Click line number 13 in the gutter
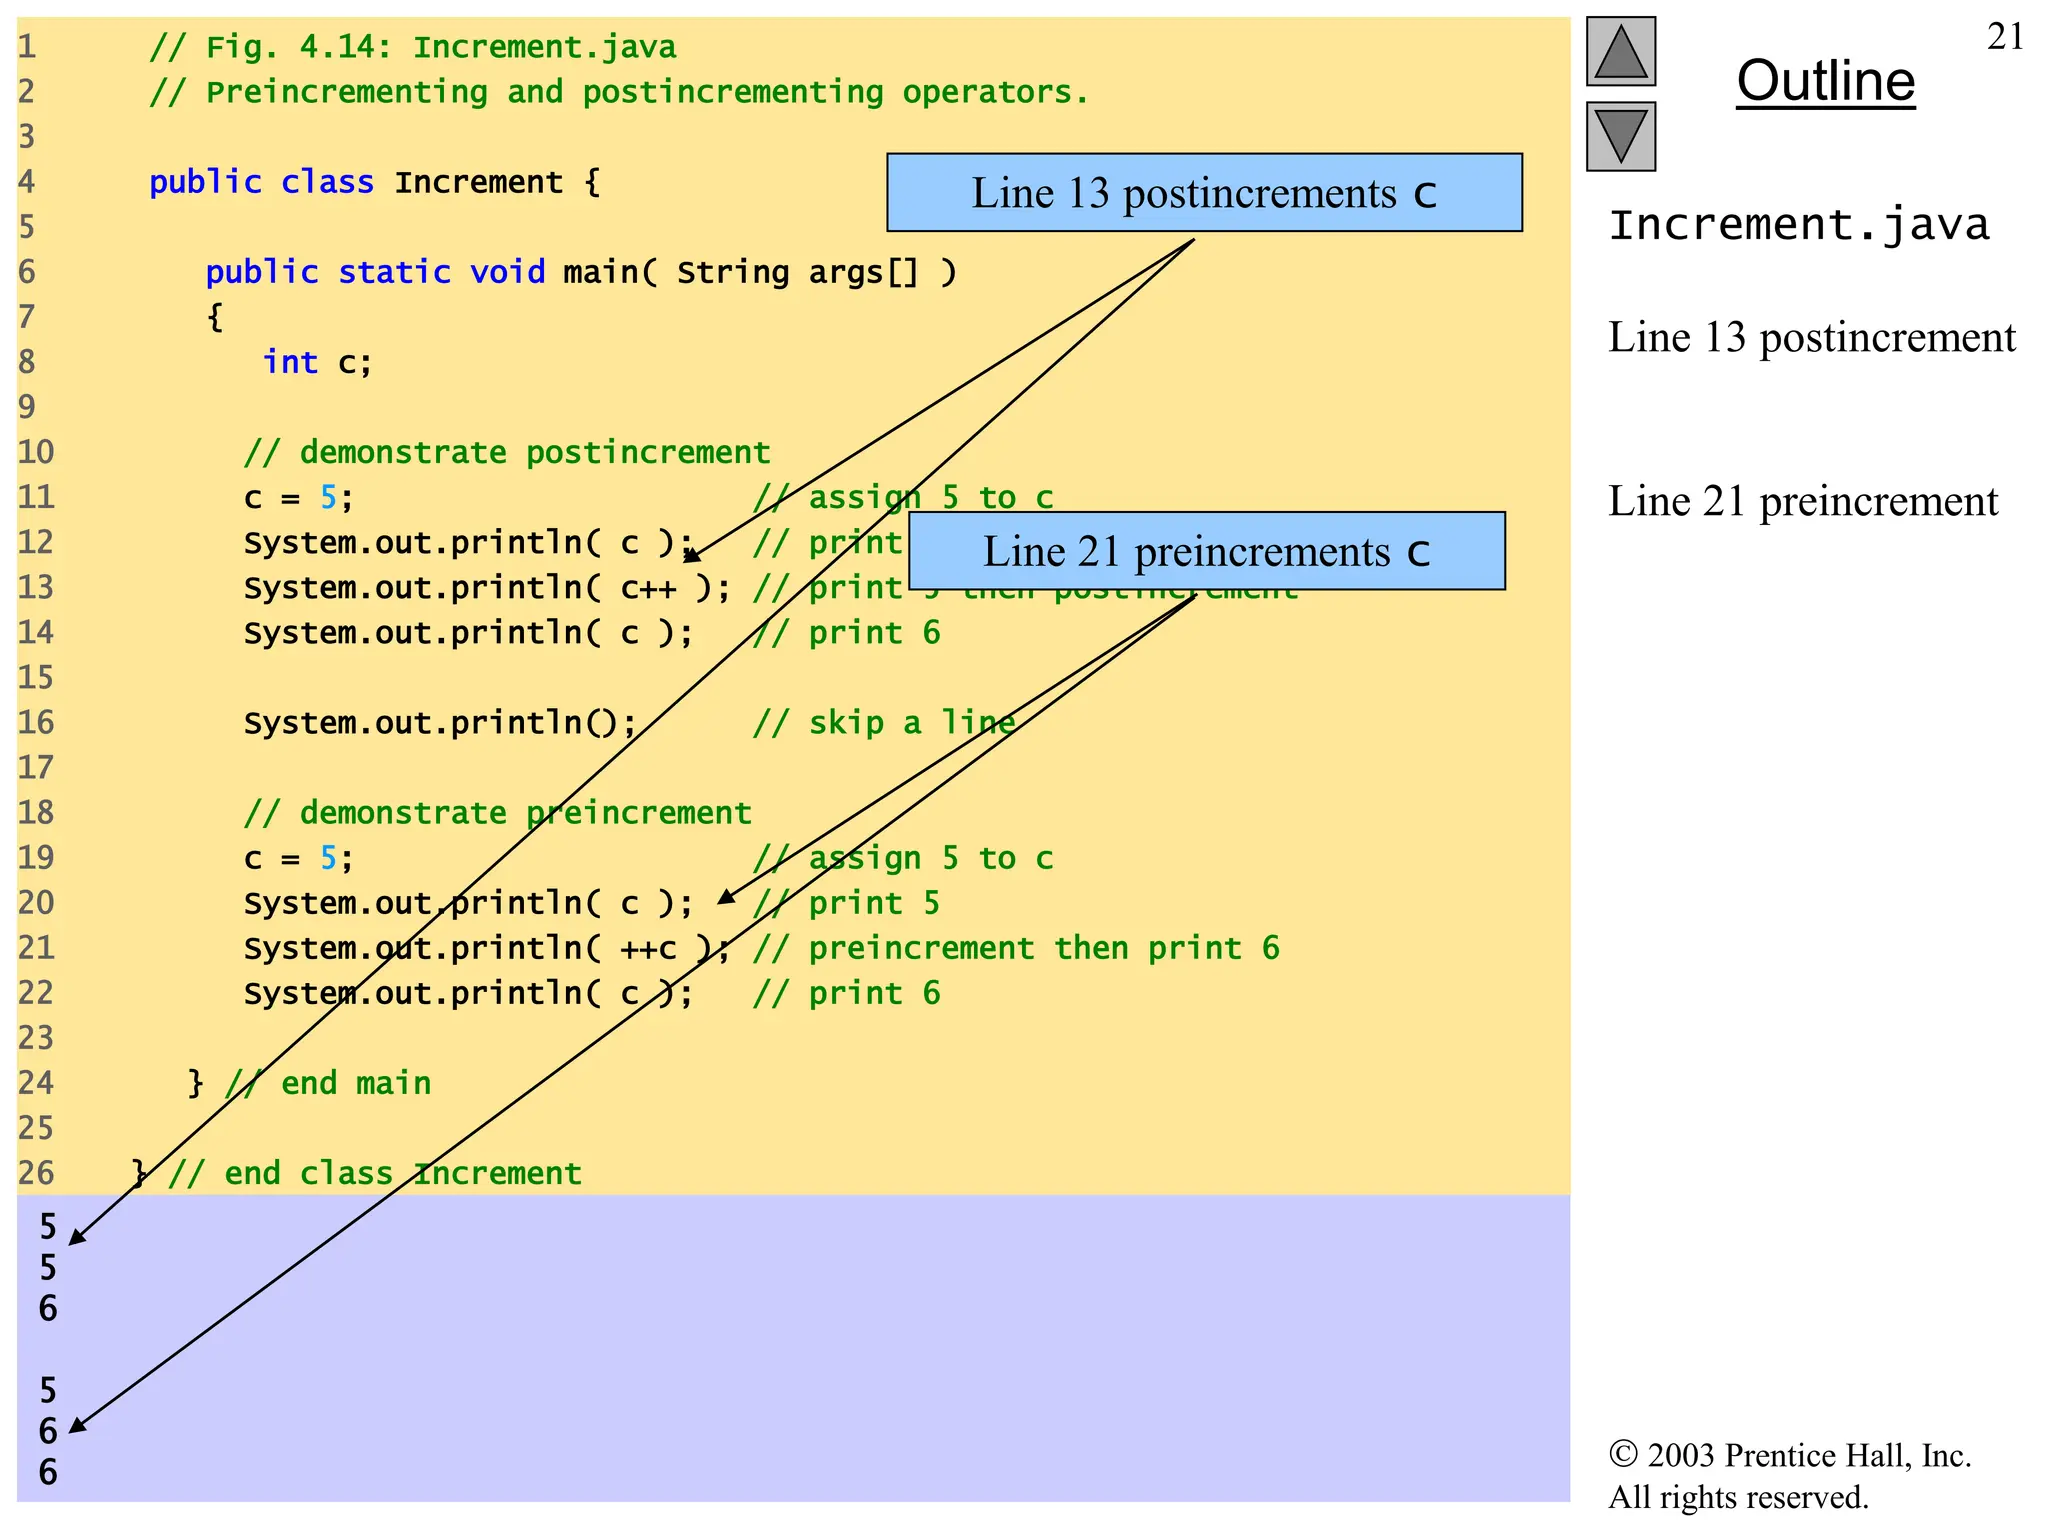Viewport: 2048px width, 1536px height. coord(36,588)
